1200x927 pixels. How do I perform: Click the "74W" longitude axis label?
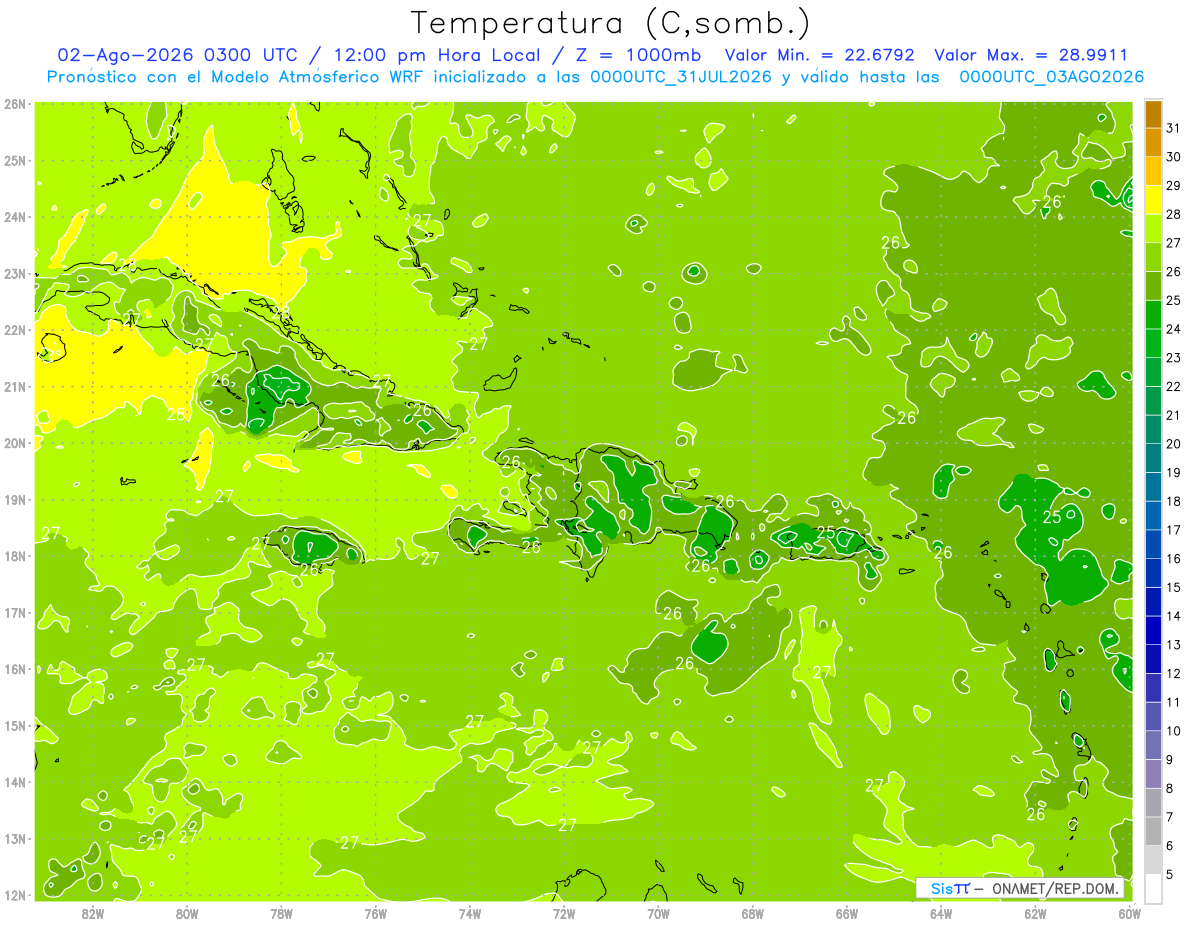pos(470,913)
